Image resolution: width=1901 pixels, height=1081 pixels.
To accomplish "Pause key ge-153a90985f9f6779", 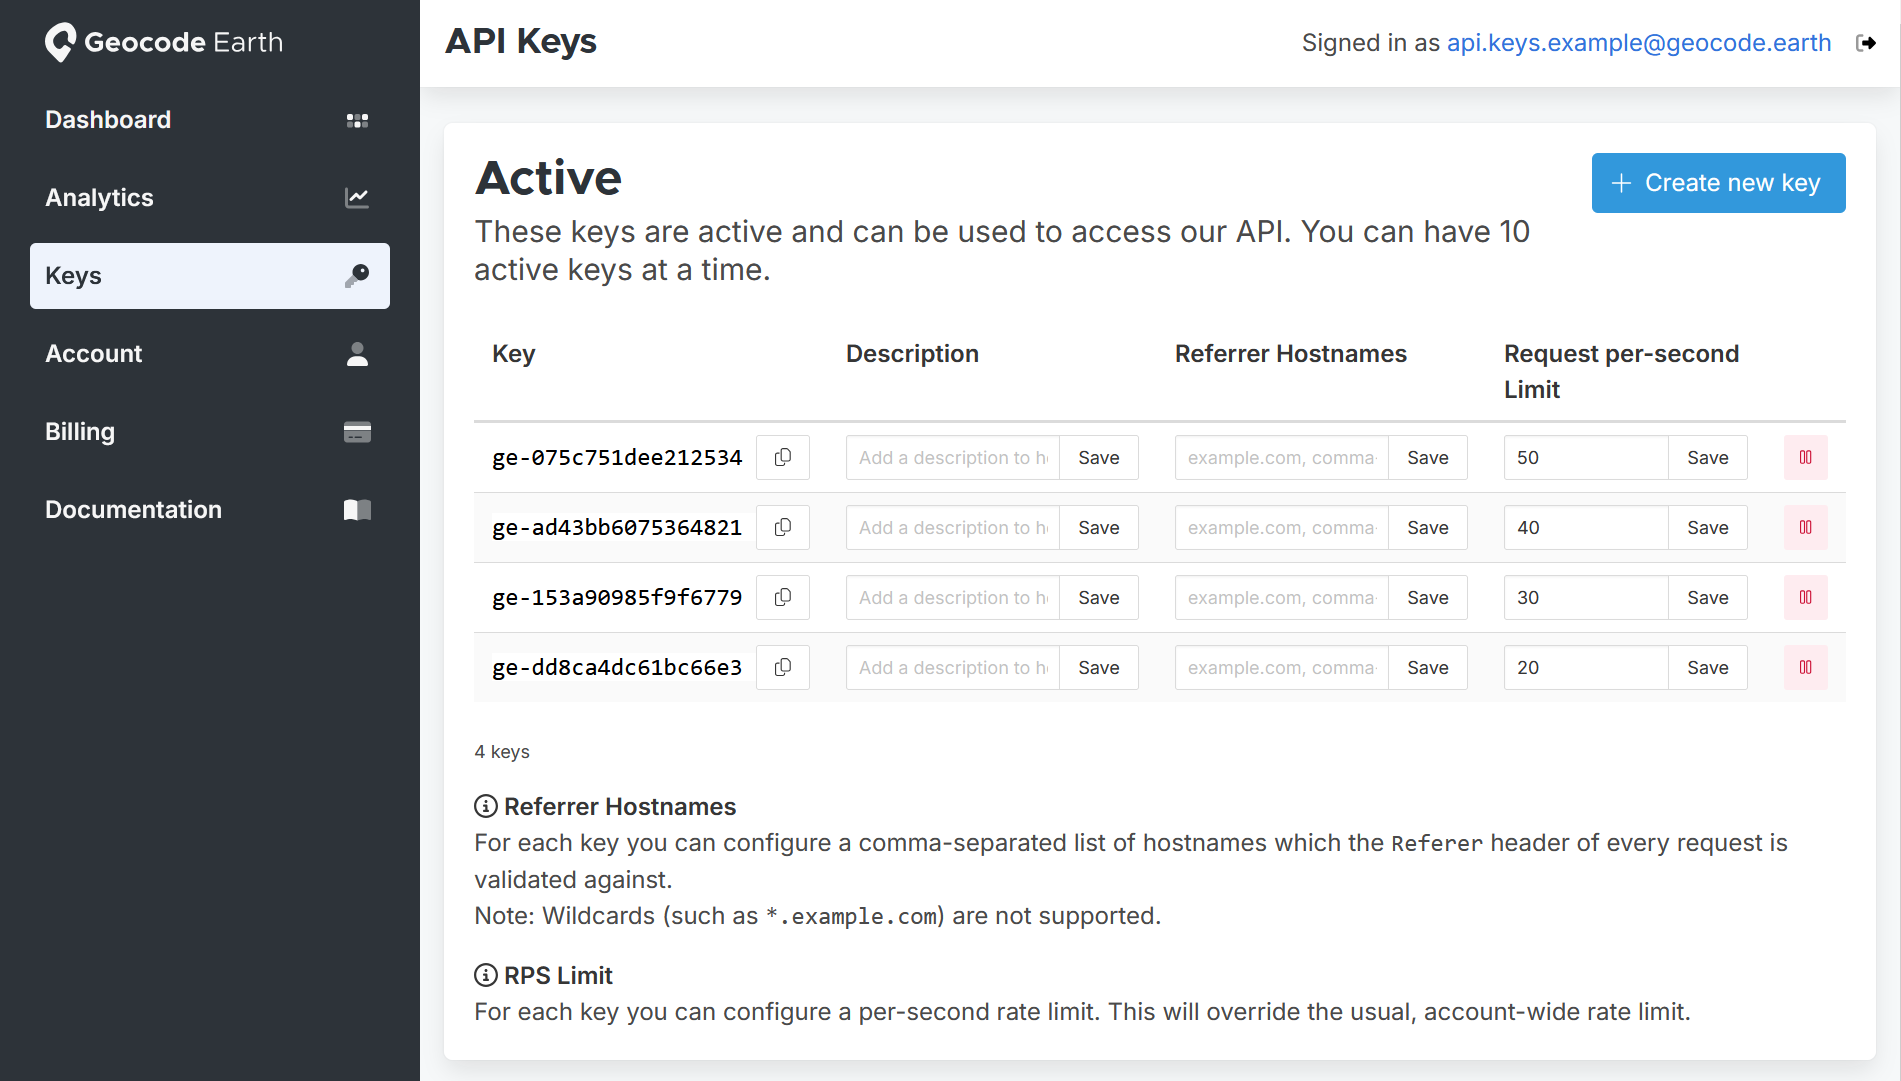I will (x=1805, y=597).
